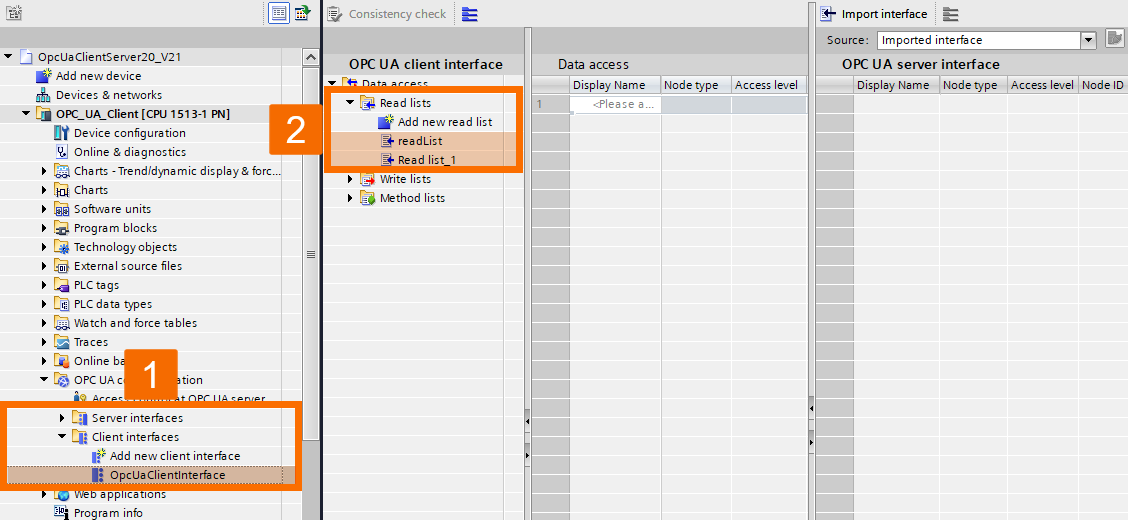
Task: Click Display Name header in Data access table
Action: (616, 85)
